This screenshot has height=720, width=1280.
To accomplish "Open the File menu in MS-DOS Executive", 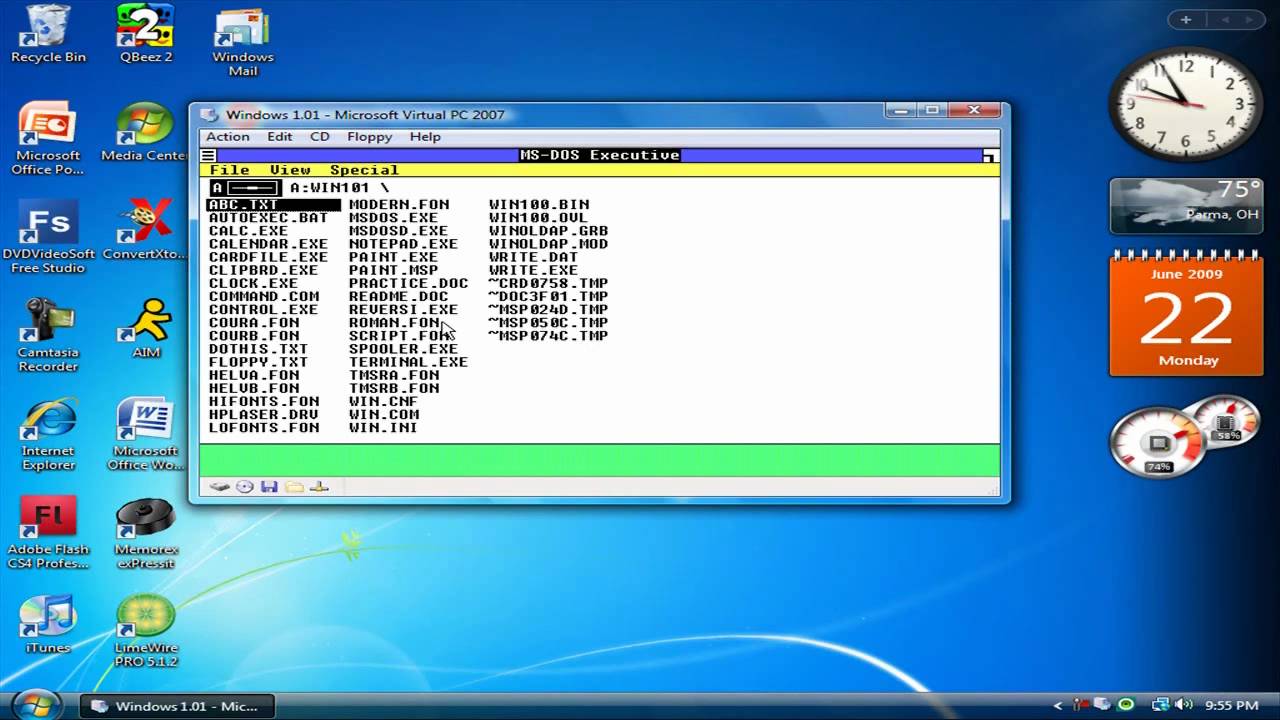I will (230, 170).
